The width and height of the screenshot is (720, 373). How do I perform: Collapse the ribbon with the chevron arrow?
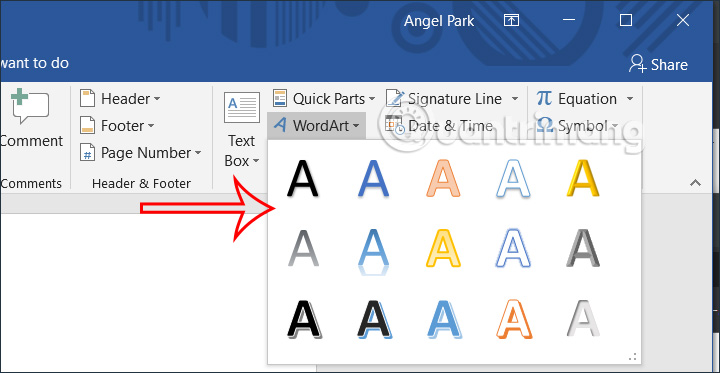[x=696, y=183]
